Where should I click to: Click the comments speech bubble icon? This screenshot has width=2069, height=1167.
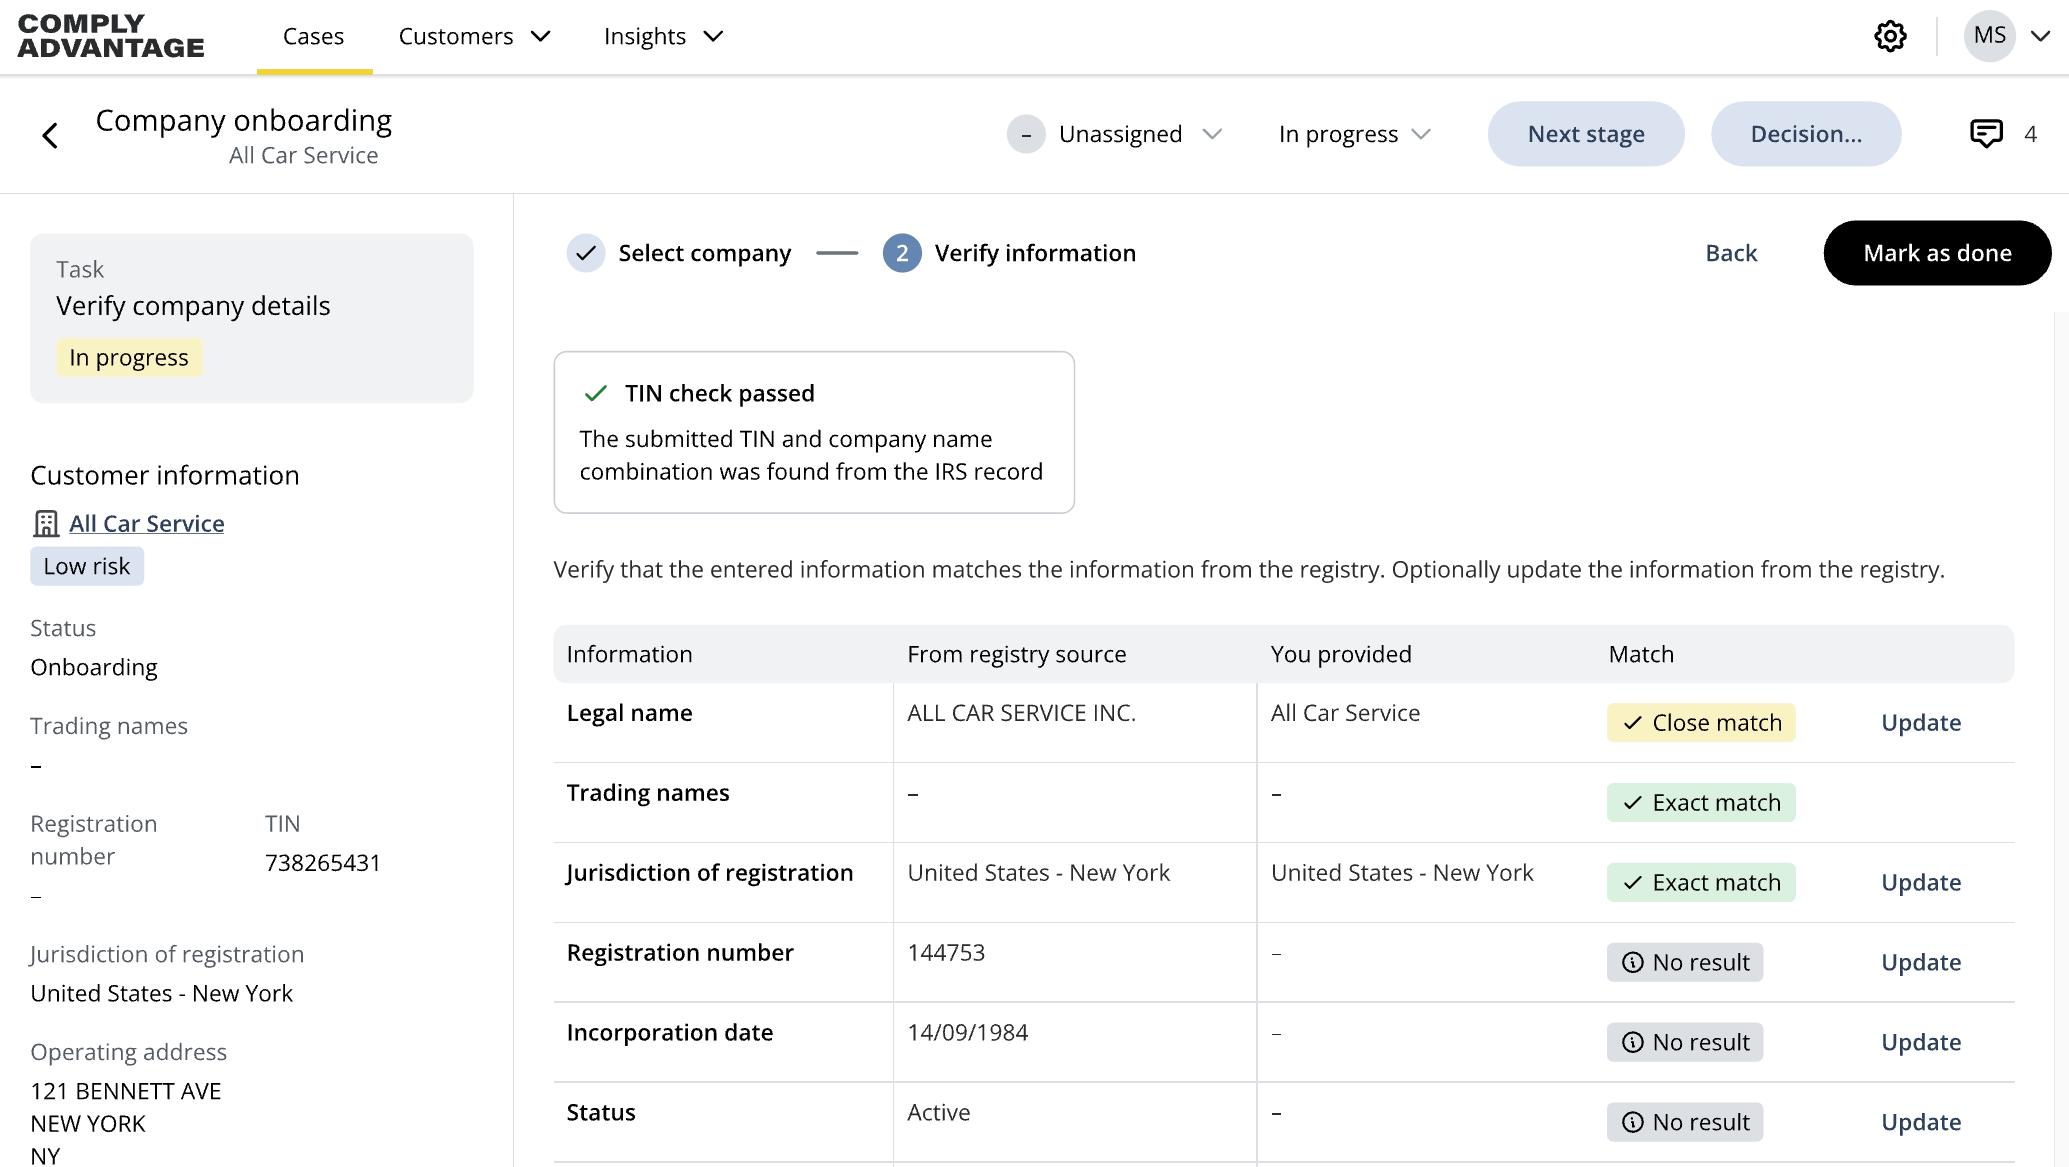(1985, 133)
